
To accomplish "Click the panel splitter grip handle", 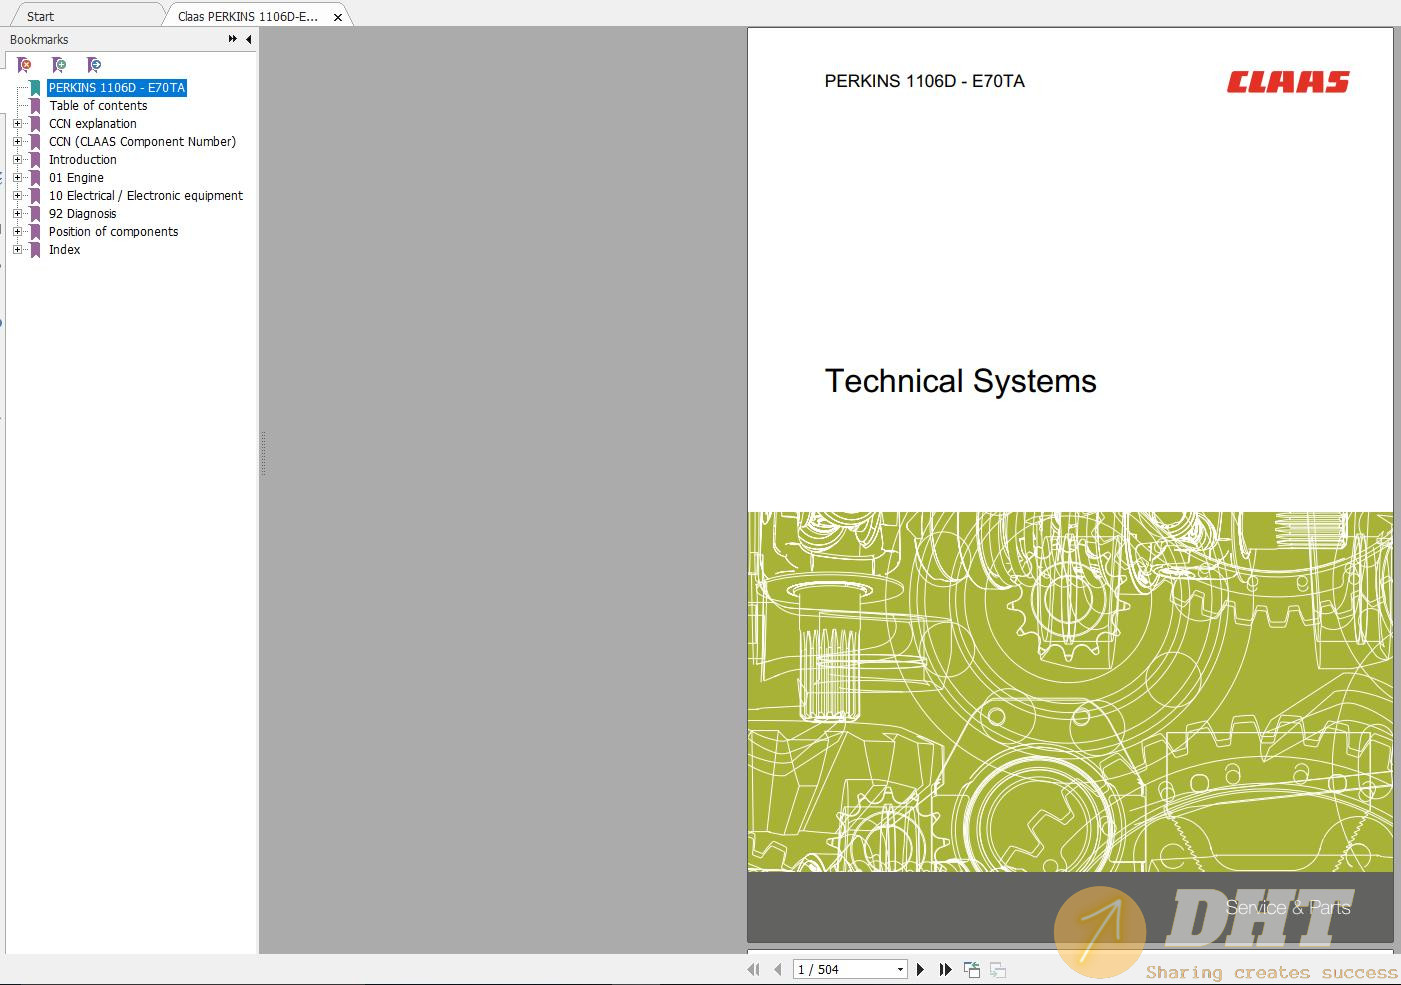I will tap(263, 453).
